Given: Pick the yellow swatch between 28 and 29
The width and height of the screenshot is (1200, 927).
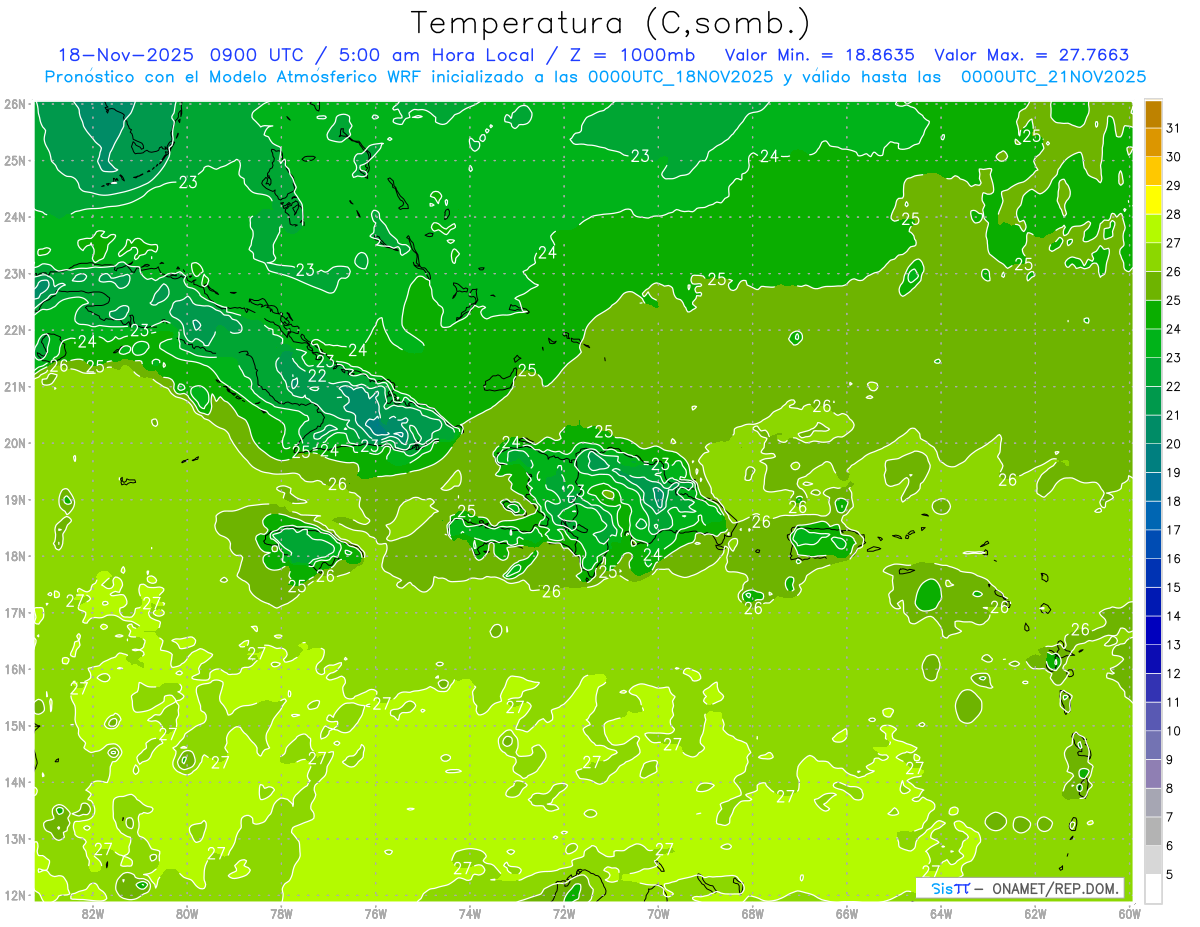Looking at the screenshot, I should 1153,200.
